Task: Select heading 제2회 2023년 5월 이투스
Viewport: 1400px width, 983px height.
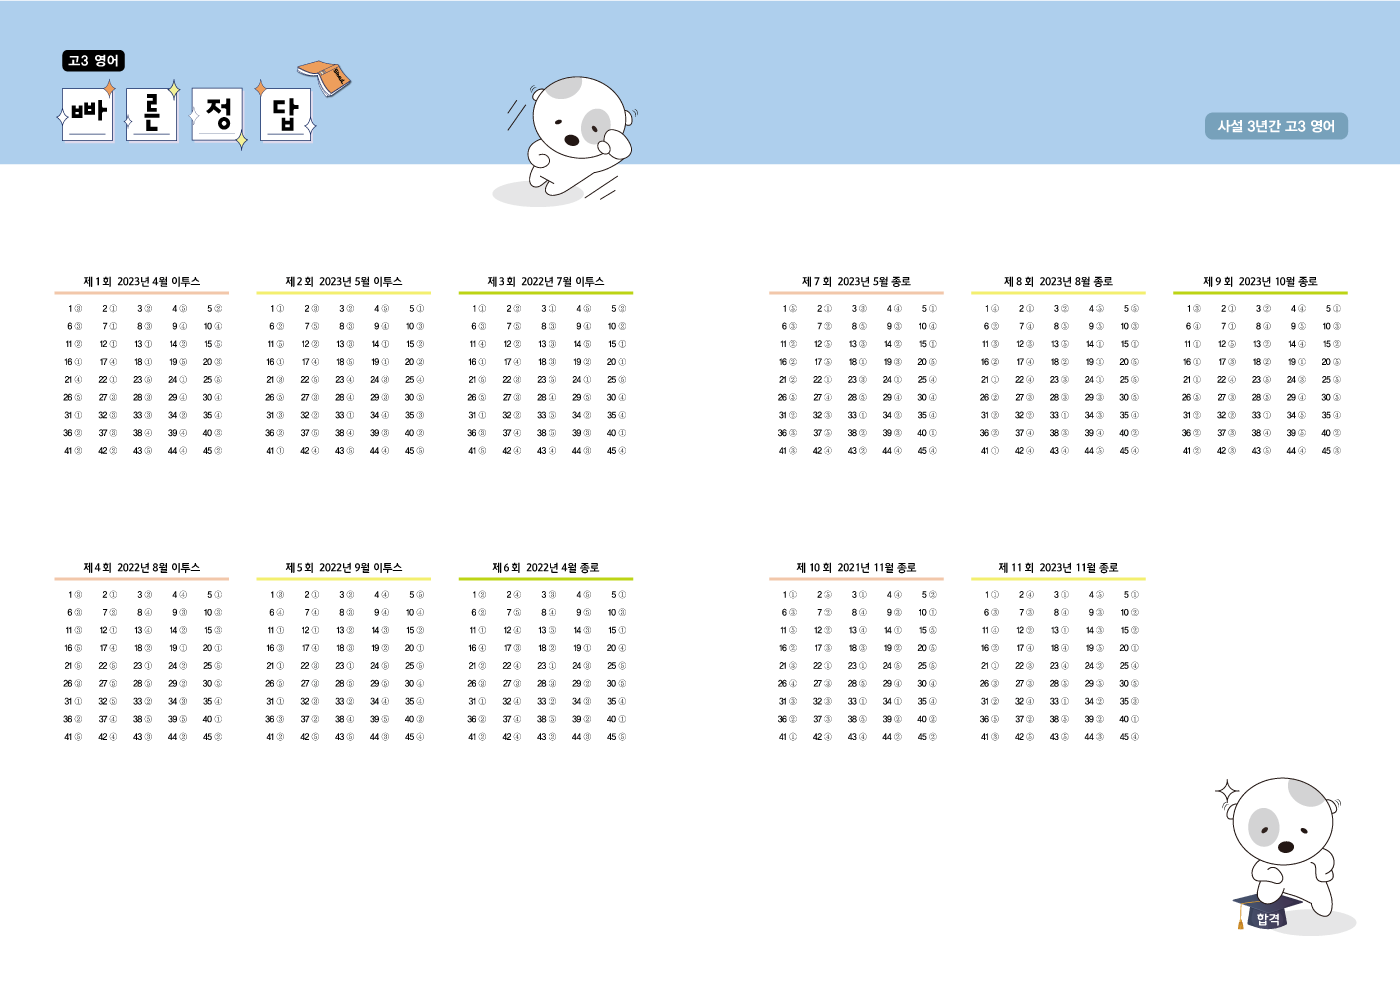Action: tap(344, 282)
